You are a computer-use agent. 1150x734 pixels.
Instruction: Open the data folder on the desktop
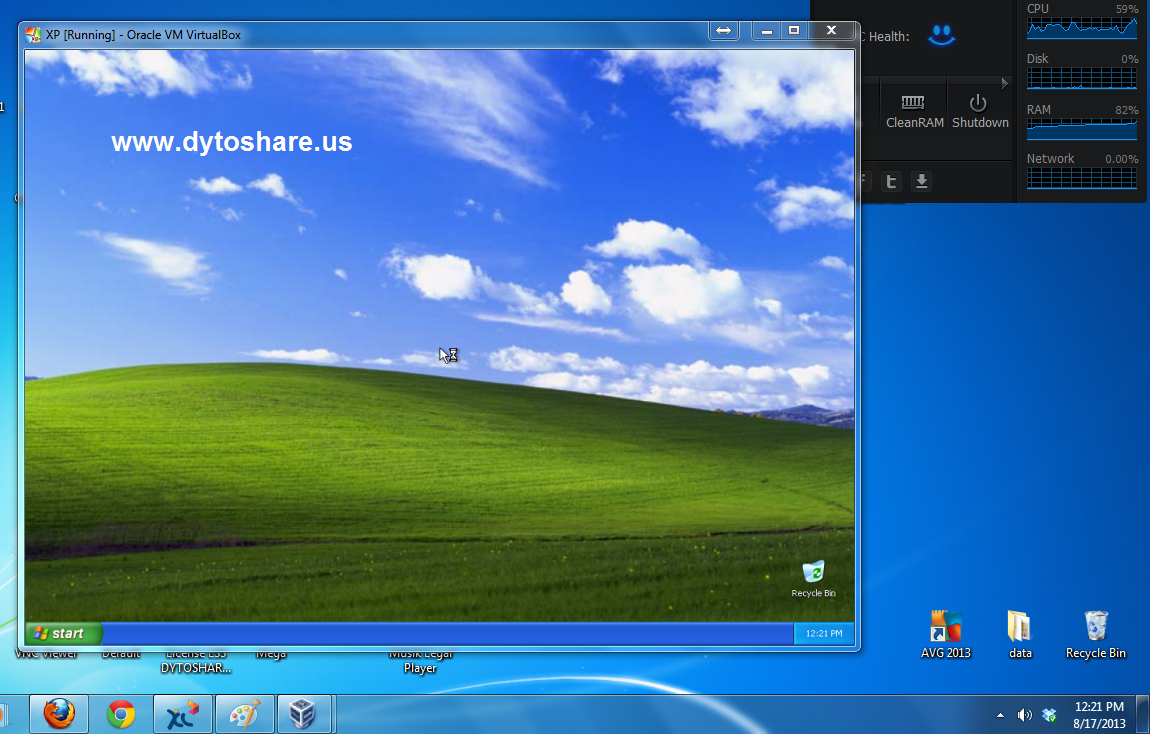[1020, 635]
